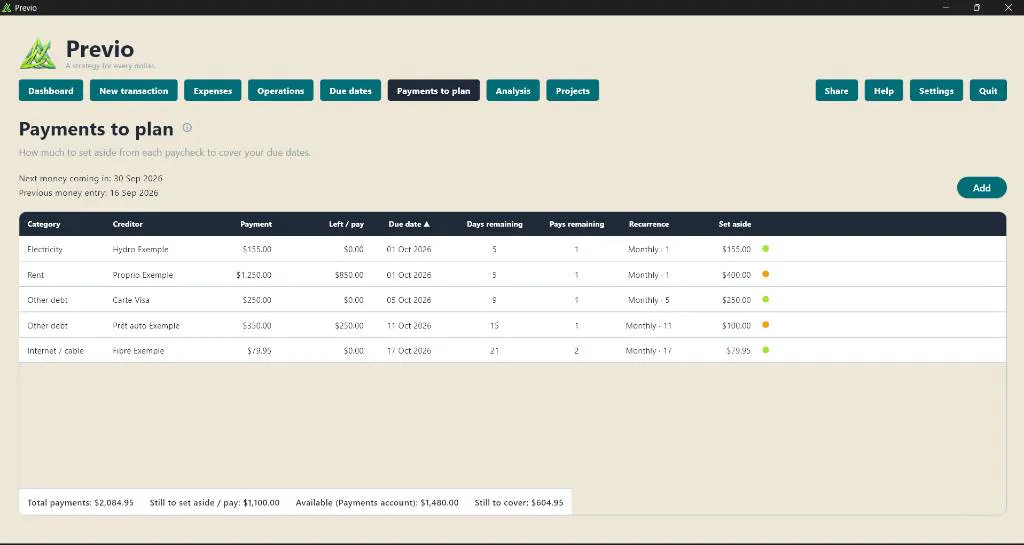The width and height of the screenshot is (1024, 545).
Task: Click the 17 Oct 2026 due date
Action: (x=409, y=350)
